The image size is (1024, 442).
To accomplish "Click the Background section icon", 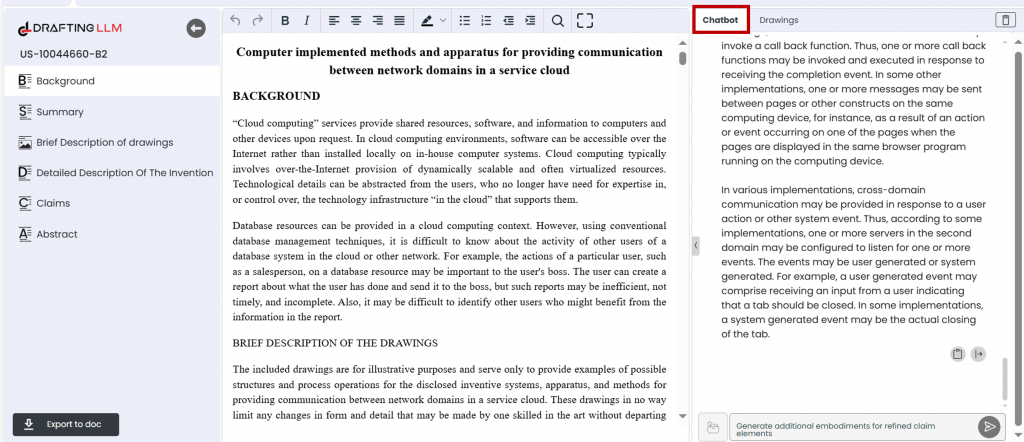I will pos(25,81).
